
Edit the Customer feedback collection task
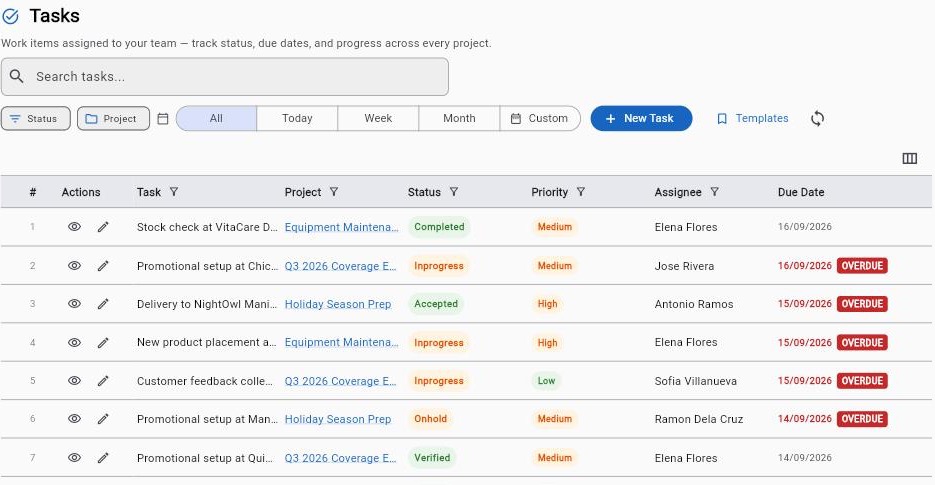click(103, 381)
